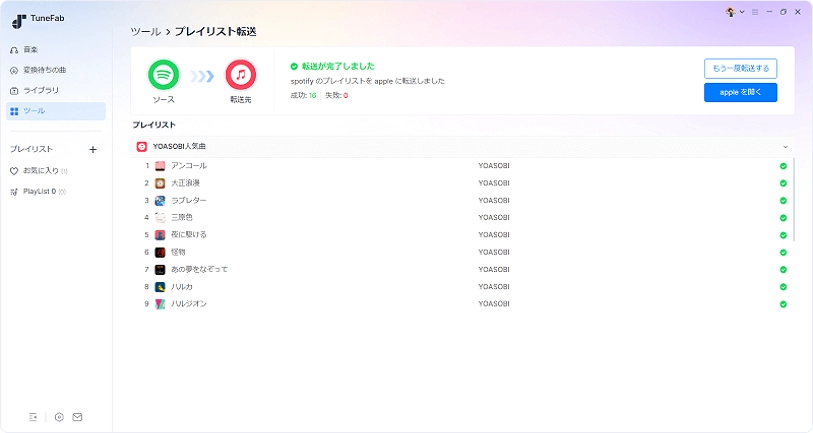This screenshot has height=433, width=813.
Task: Click the playlist vertical scrollbar
Action: click(794, 200)
